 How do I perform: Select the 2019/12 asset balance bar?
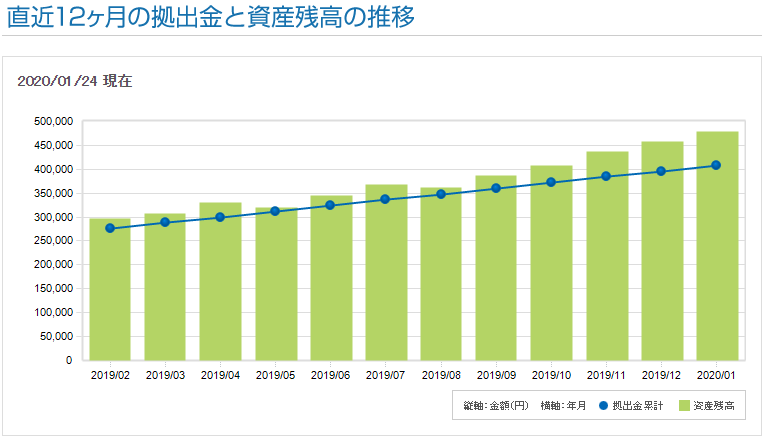pyautogui.click(x=663, y=251)
